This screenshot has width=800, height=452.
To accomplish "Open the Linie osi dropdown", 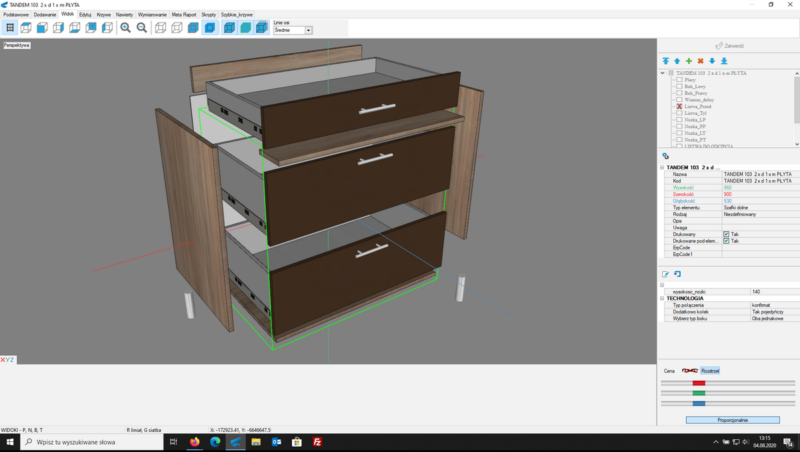I will [x=309, y=31].
